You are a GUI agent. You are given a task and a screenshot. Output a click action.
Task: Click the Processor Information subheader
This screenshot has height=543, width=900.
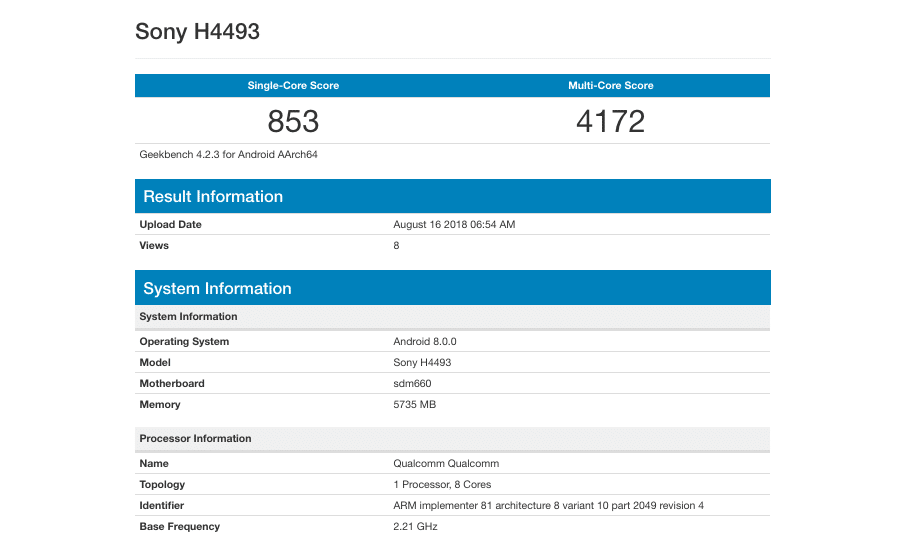[452, 439]
